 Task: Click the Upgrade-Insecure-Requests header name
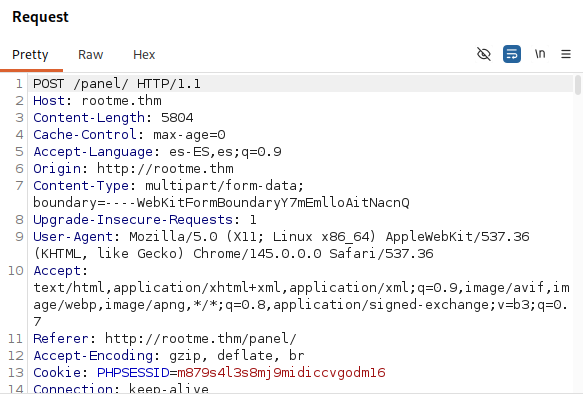pos(133,220)
